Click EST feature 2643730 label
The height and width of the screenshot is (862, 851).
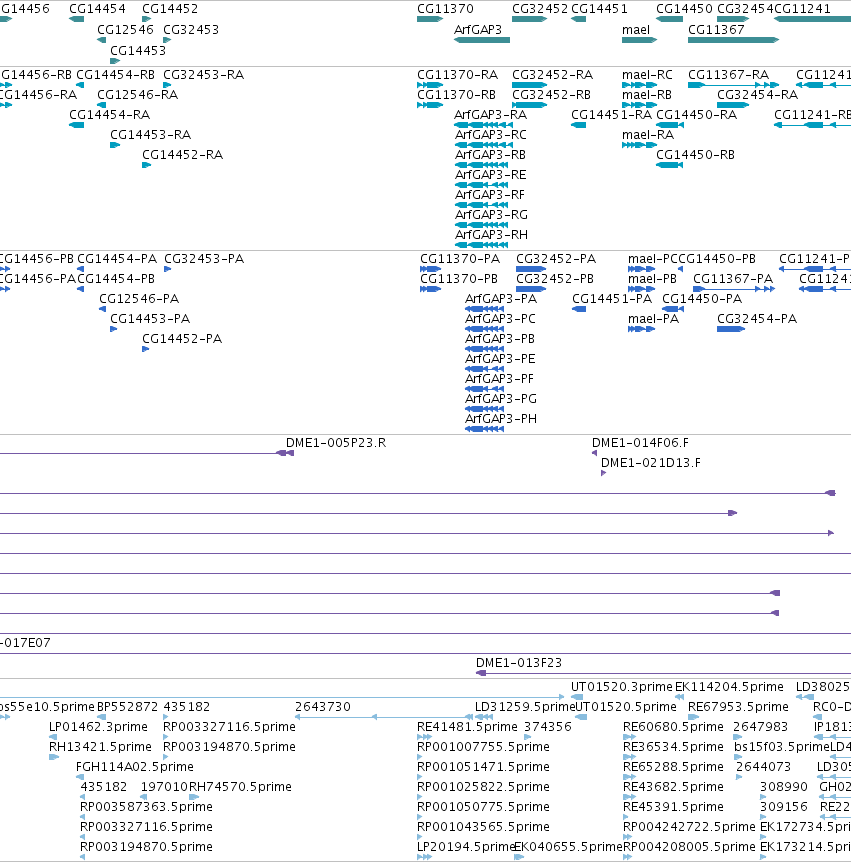[x=323, y=707]
